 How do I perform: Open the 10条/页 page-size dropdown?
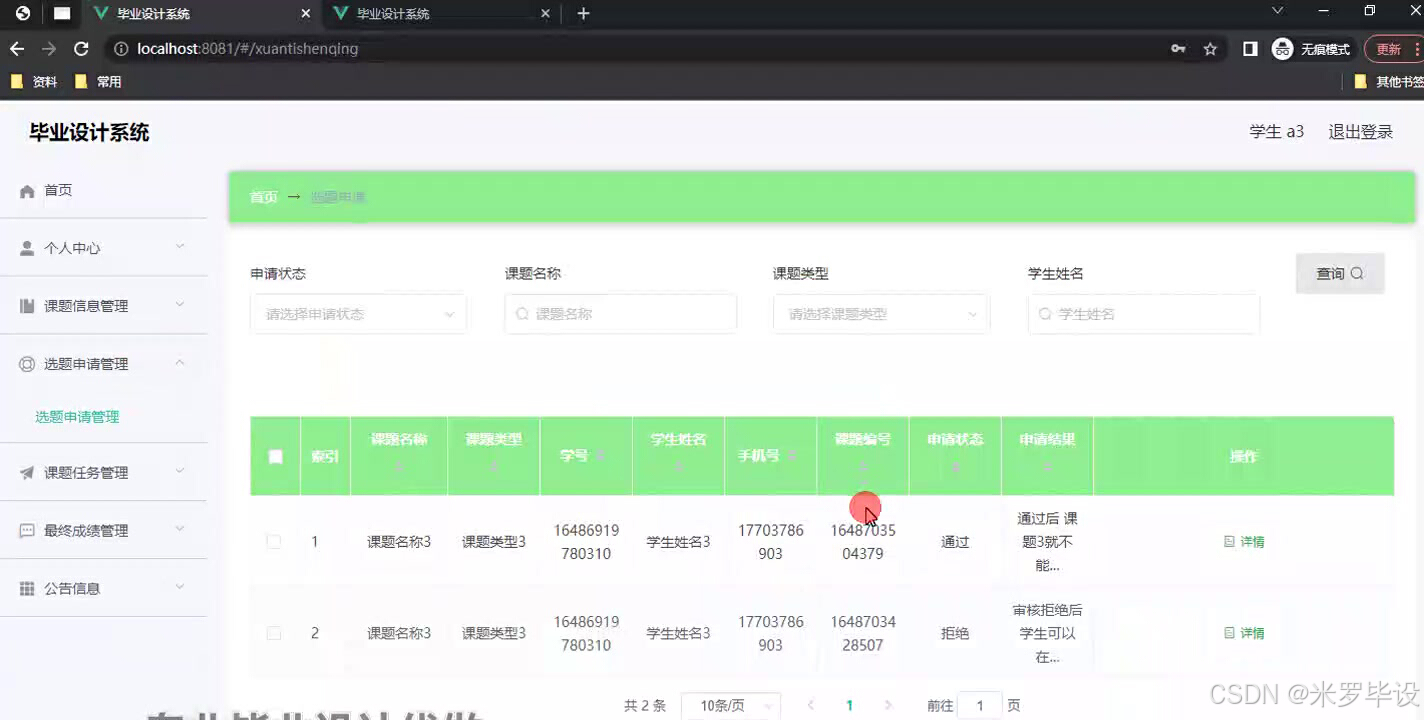pyautogui.click(x=730, y=704)
